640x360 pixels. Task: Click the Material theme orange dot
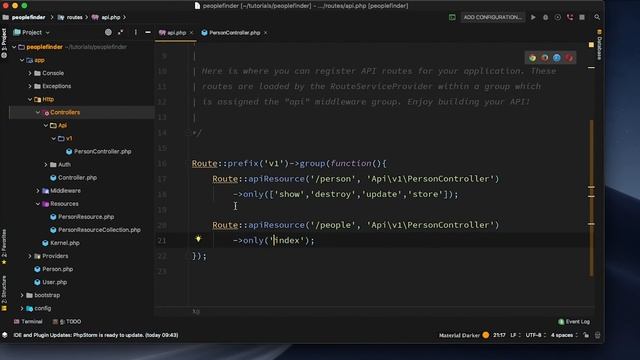click(x=486, y=335)
